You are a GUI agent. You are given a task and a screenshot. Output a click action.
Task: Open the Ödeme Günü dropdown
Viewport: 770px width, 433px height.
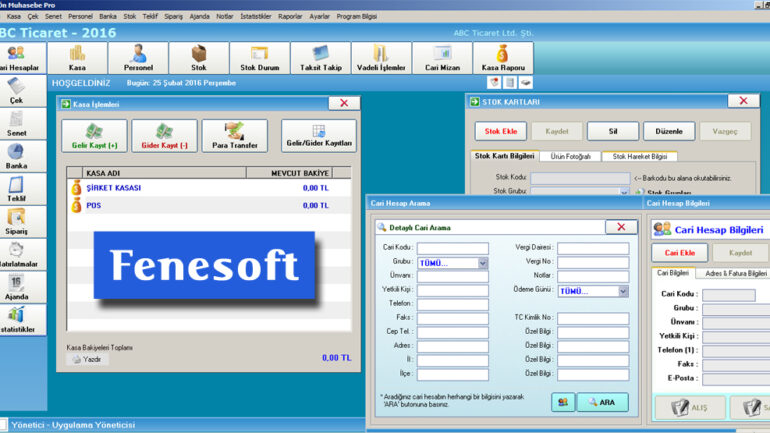tap(623, 291)
